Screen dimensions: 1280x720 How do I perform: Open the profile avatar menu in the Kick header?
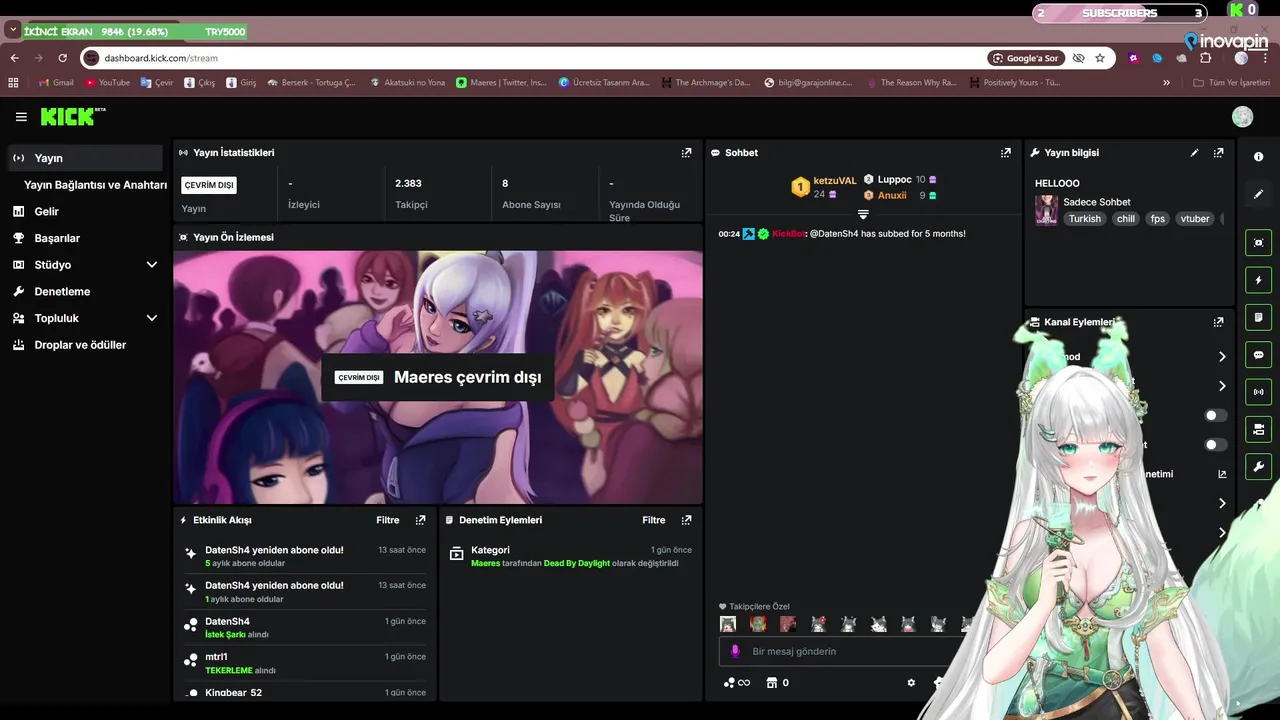1242,117
